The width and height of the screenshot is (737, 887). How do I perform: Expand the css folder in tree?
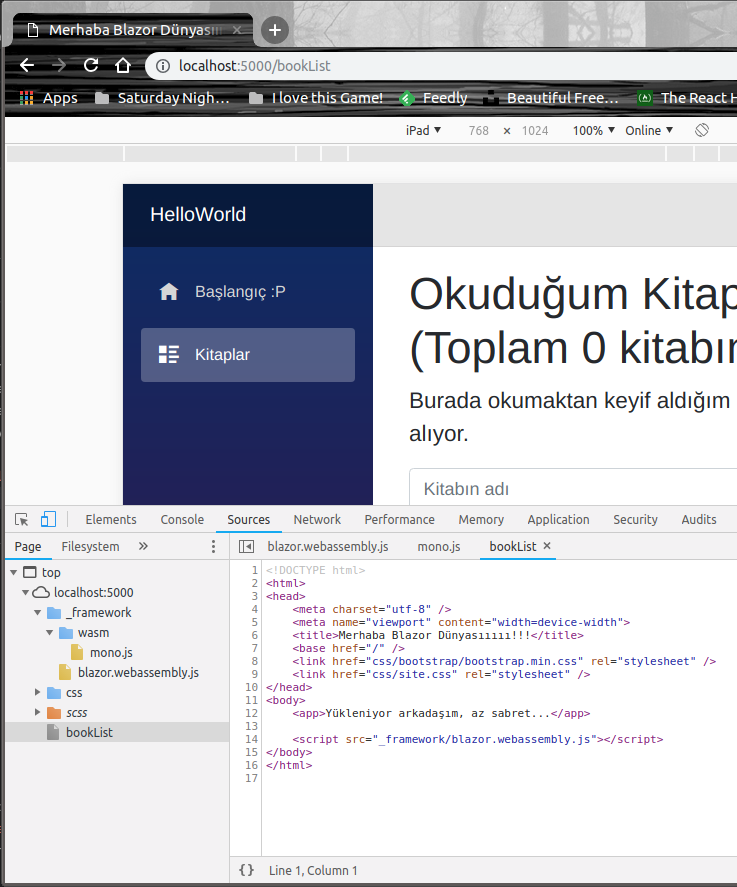38,693
